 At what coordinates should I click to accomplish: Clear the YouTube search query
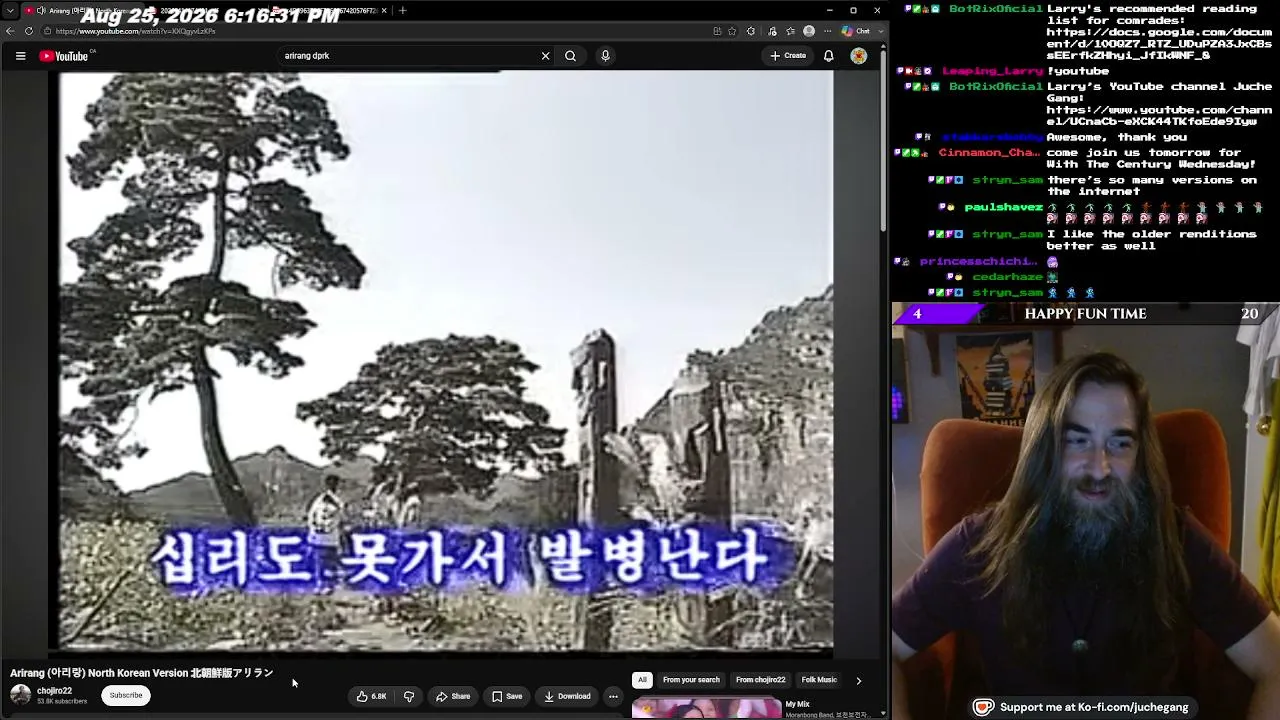pos(545,56)
